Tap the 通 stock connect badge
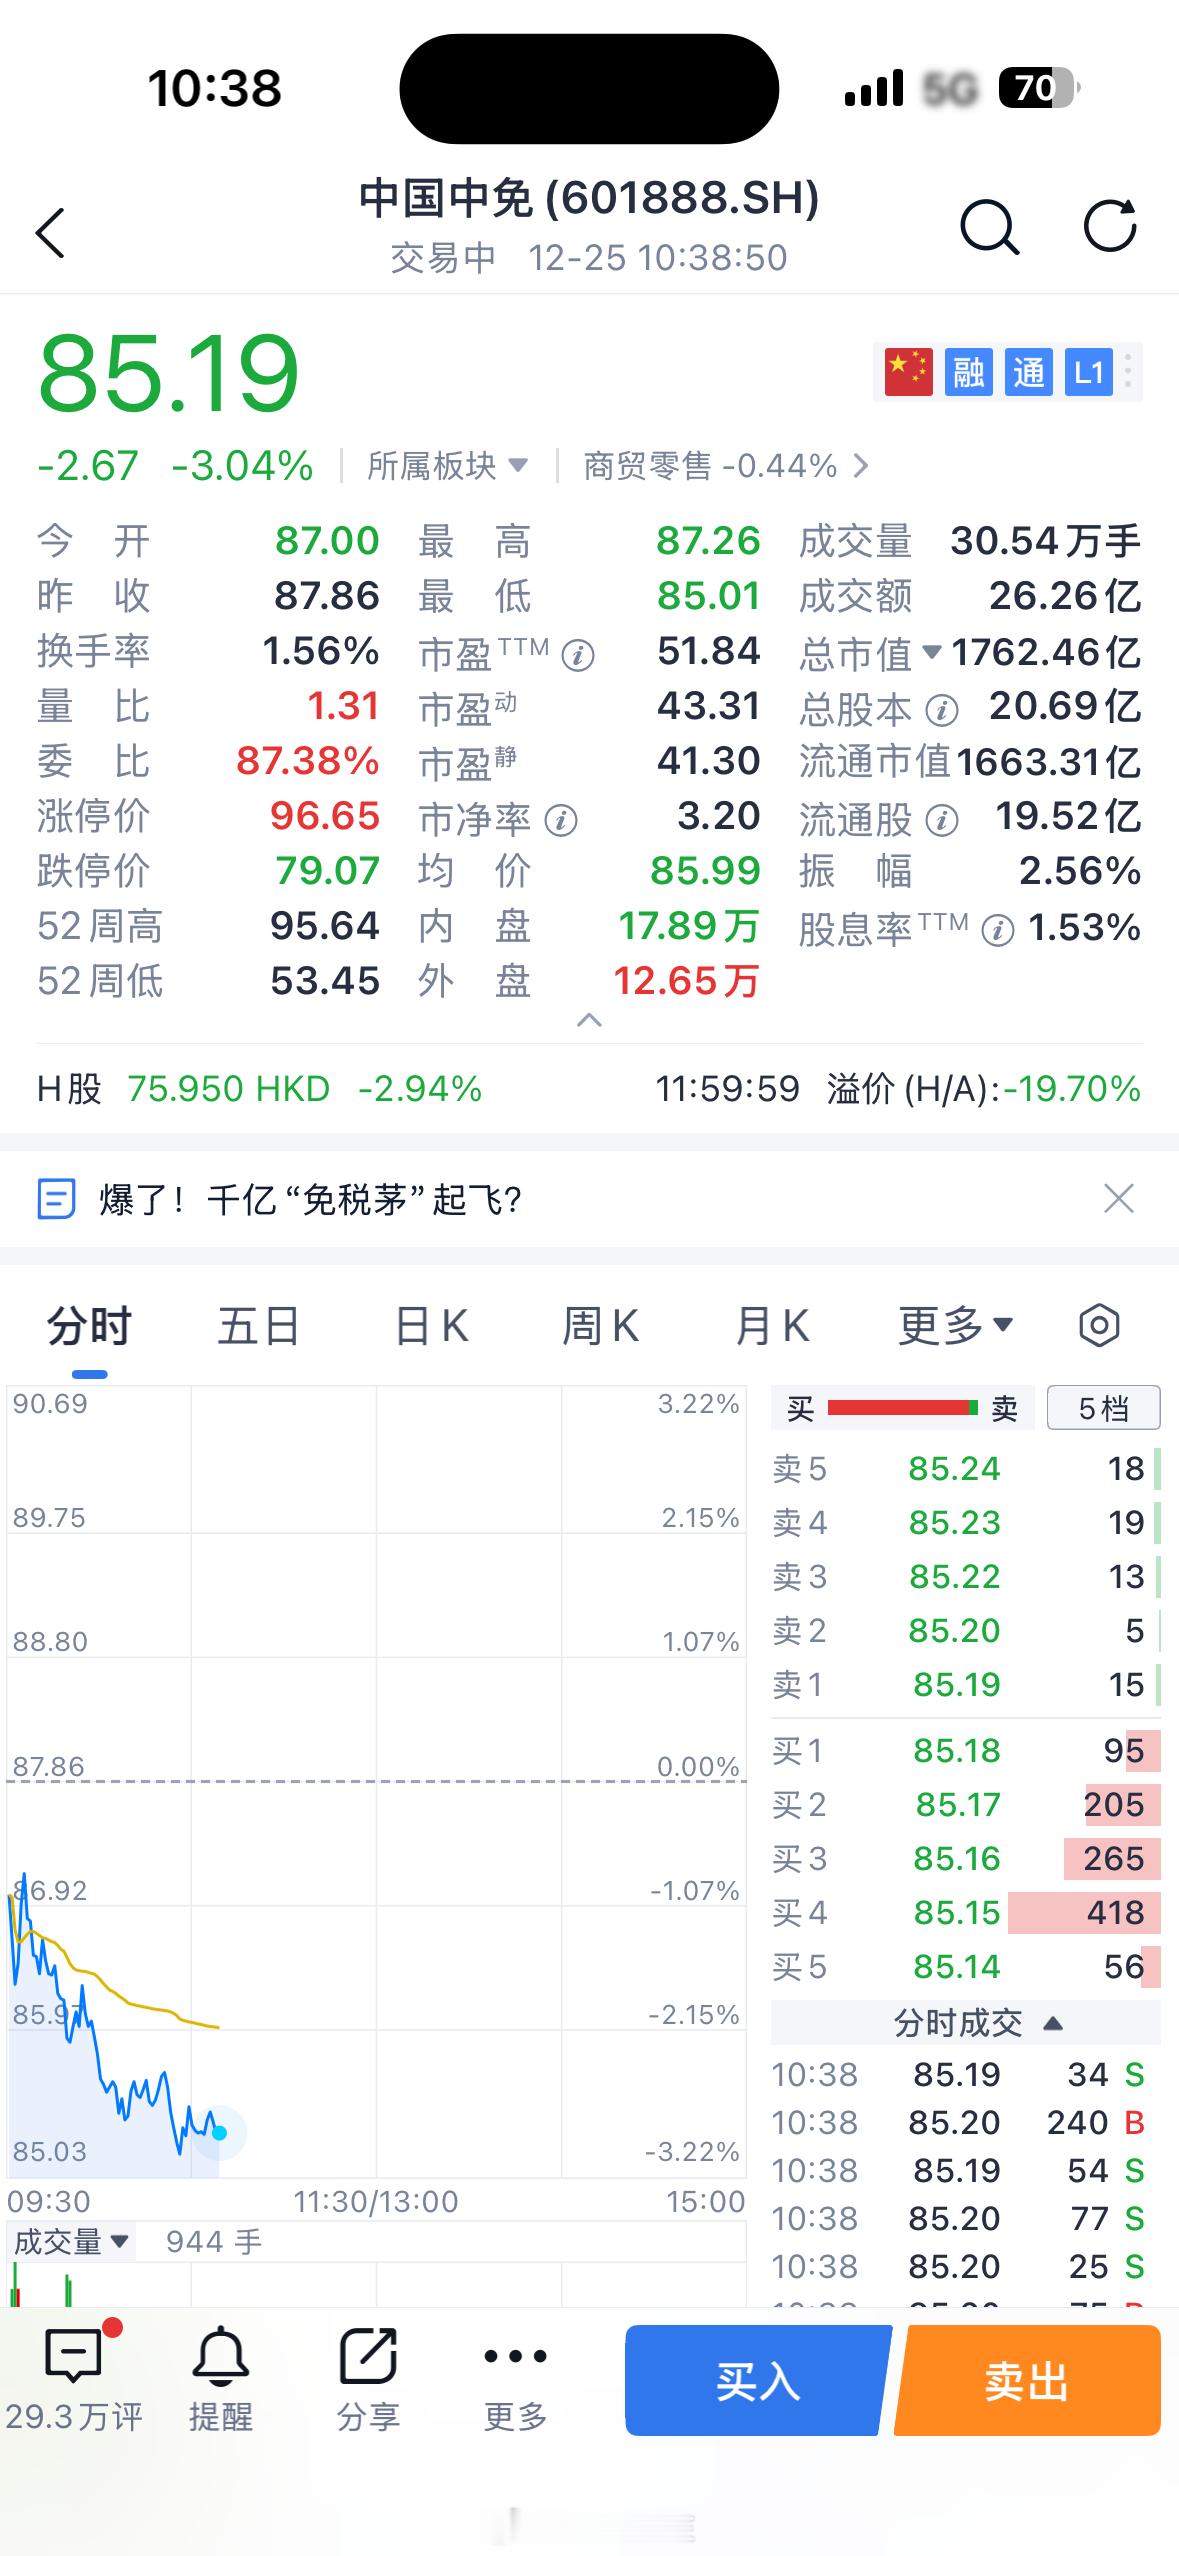This screenshot has width=1179, height=2556. tap(1028, 372)
